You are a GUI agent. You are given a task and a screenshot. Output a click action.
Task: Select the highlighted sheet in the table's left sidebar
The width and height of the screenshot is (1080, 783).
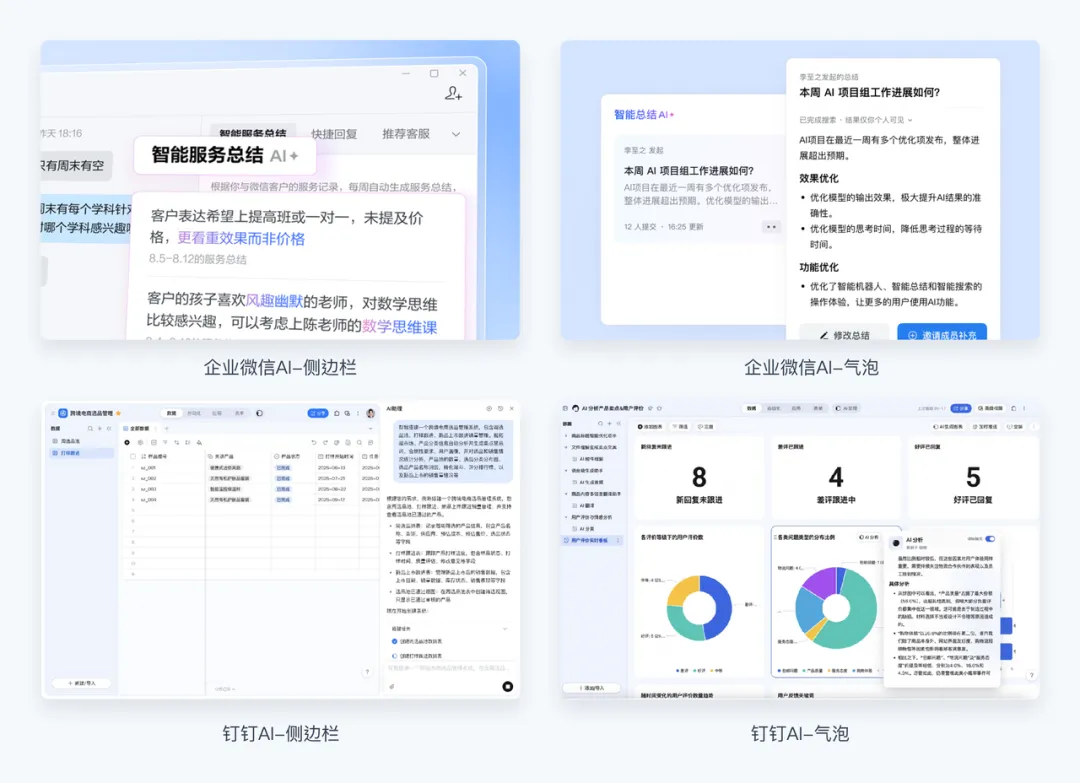81,453
